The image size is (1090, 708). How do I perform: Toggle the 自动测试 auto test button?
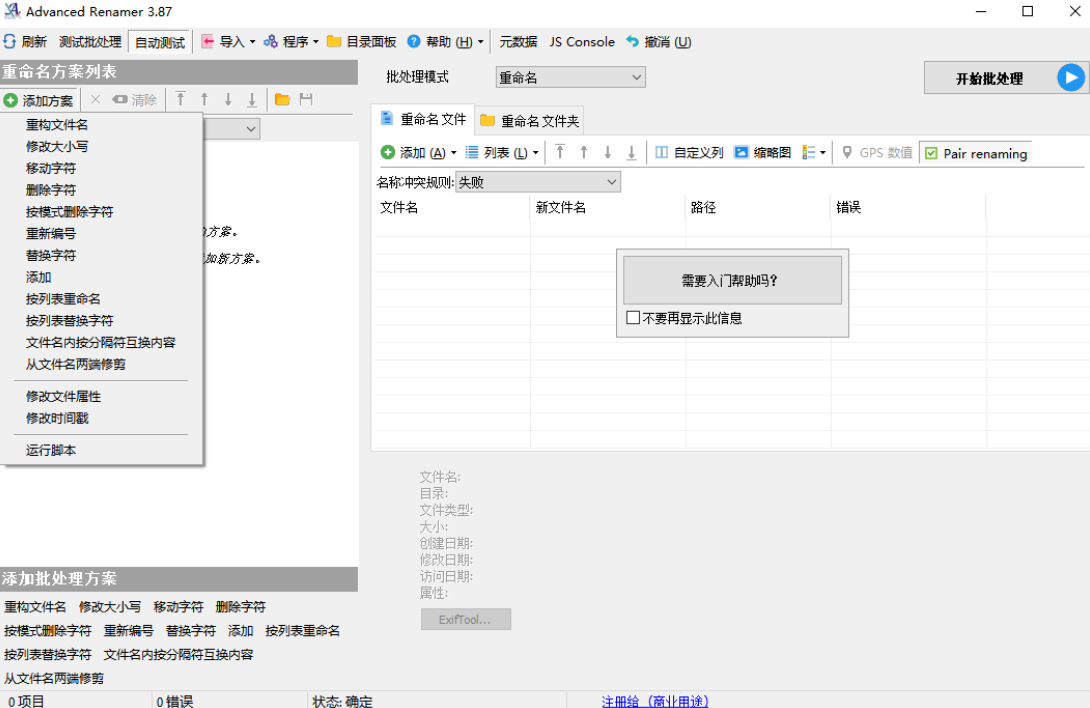point(160,42)
